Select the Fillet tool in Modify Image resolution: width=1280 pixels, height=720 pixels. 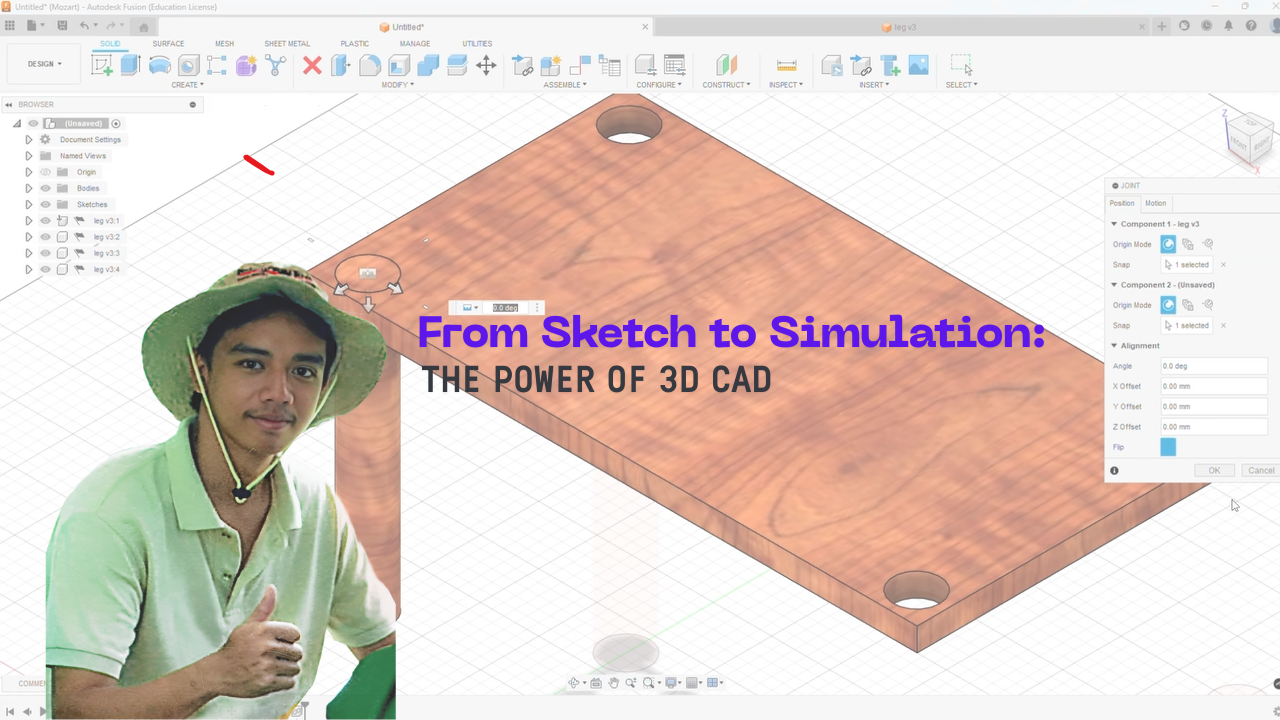click(x=370, y=64)
